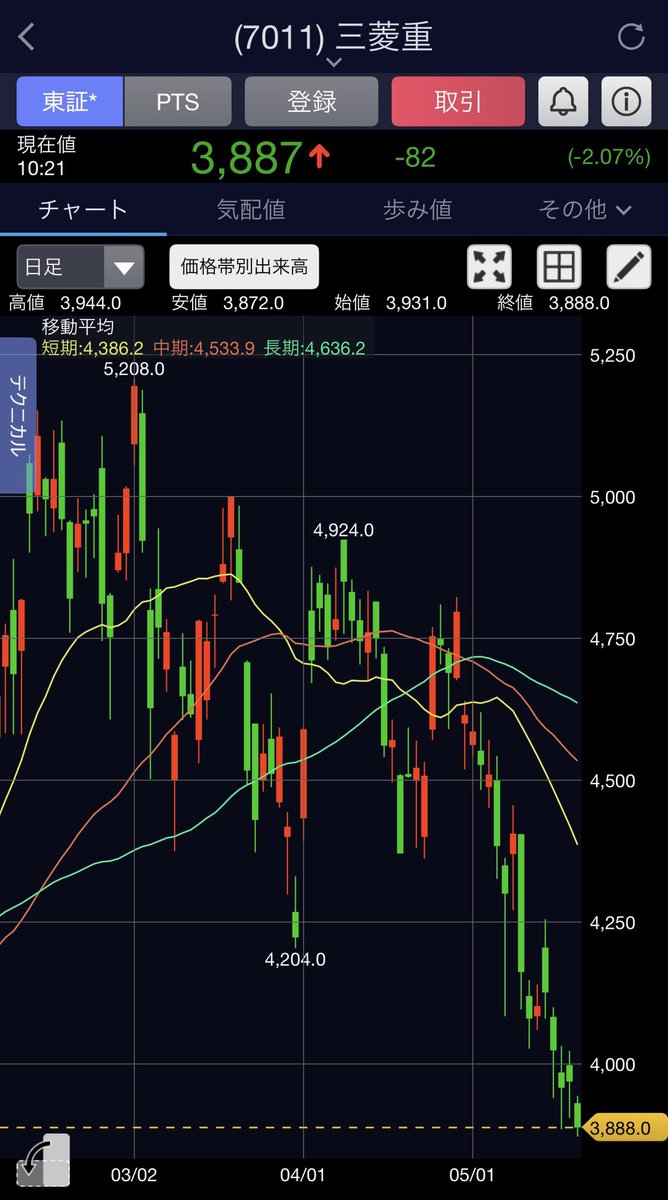668x1200 pixels.
Task: Tap the 現在値 10:21 timestamp
Action: pos(46,157)
